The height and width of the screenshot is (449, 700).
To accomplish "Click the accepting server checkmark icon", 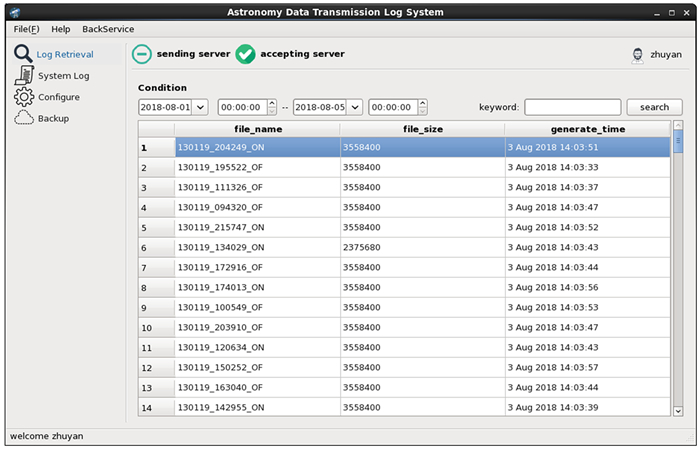I will 246,54.
